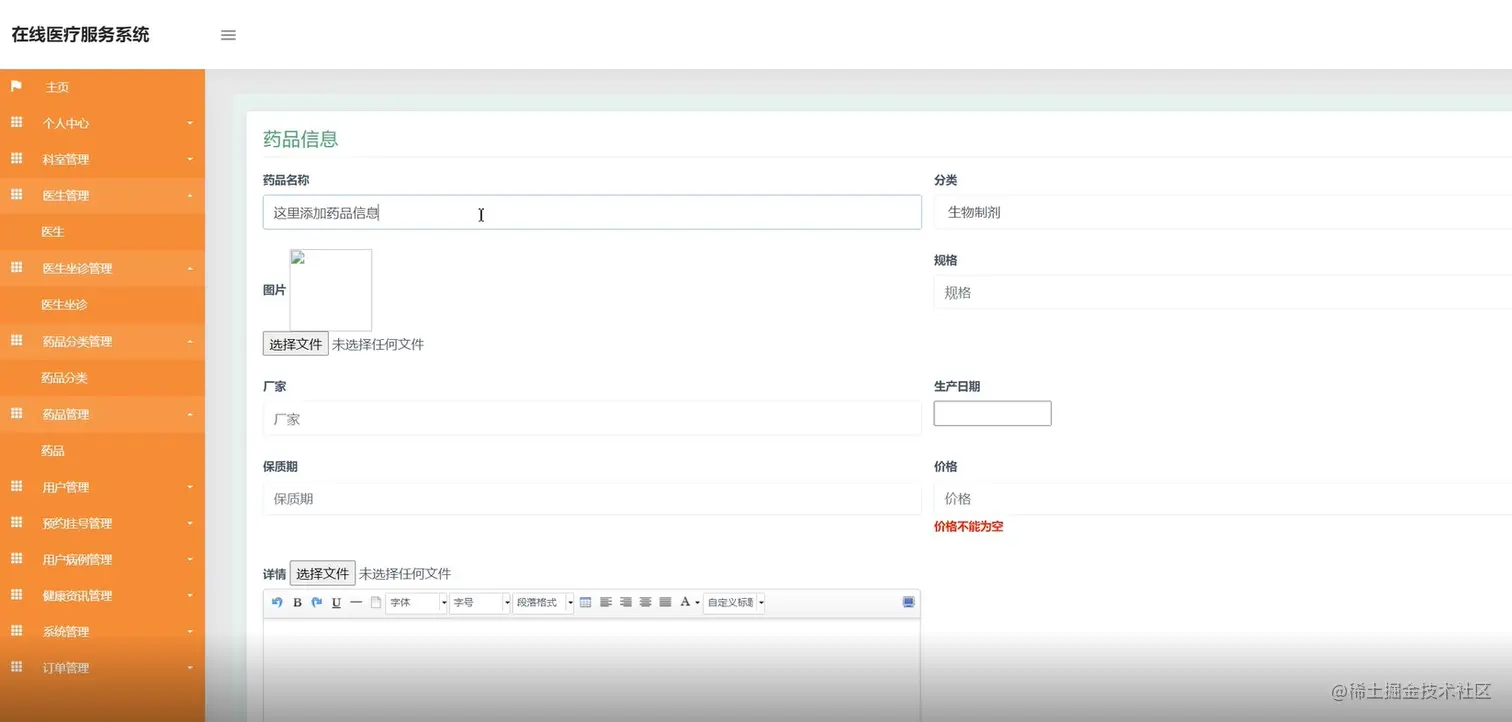Screen dimensions: 1512x722
Task: Toggle underline formatting in the editor
Action: [336, 602]
